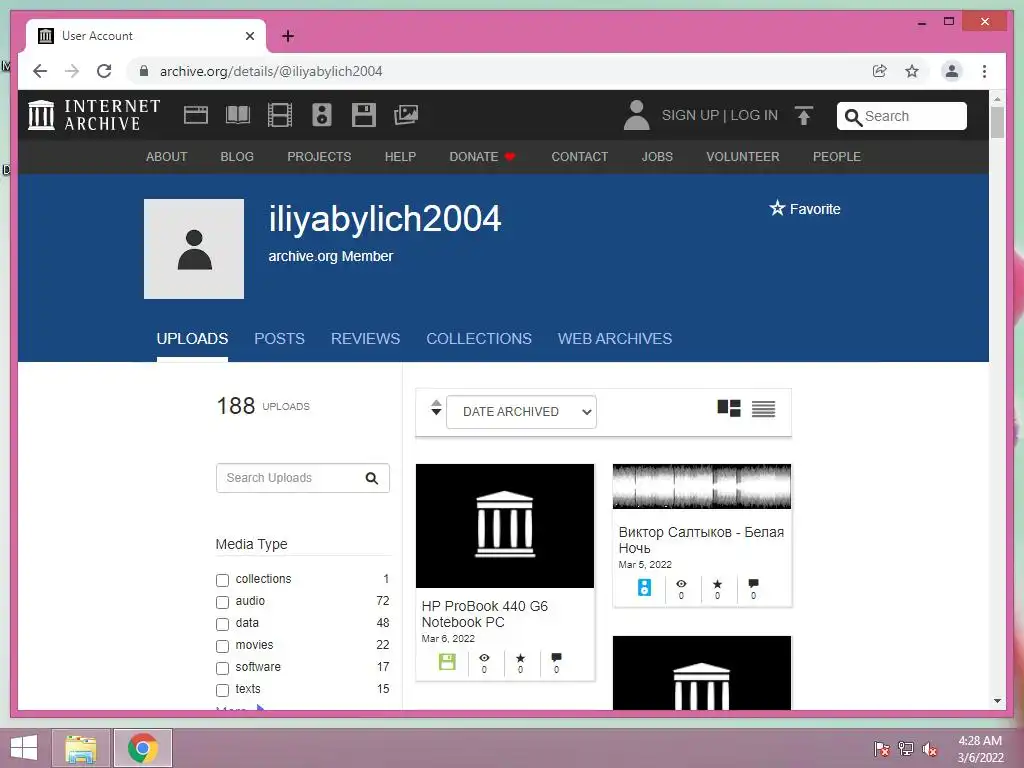Open Chrome profile icon

click(x=952, y=71)
